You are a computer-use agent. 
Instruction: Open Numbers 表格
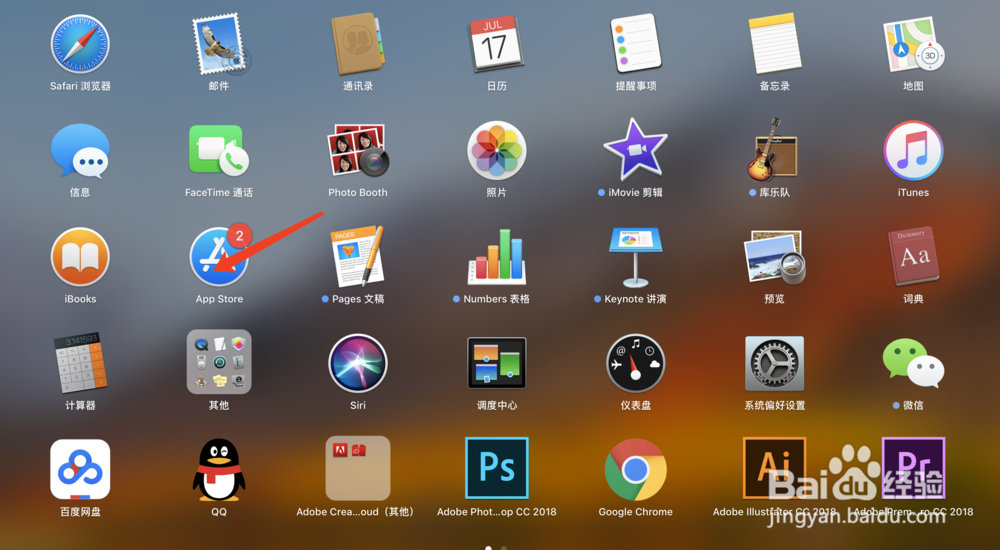[x=496, y=256]
